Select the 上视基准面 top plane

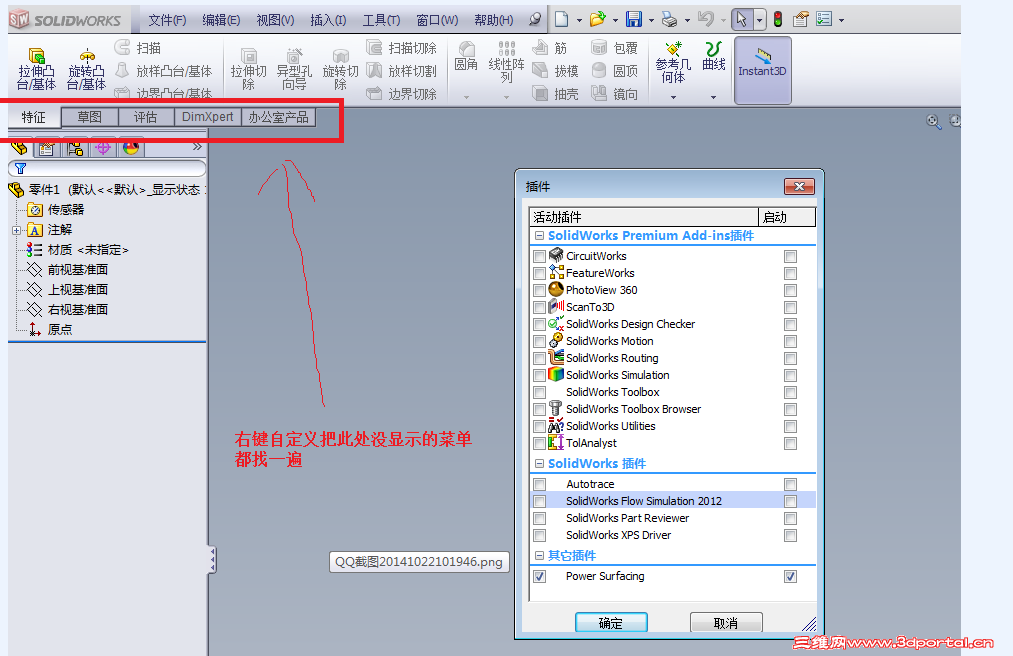pyautogui.click(x=67, y=290)
